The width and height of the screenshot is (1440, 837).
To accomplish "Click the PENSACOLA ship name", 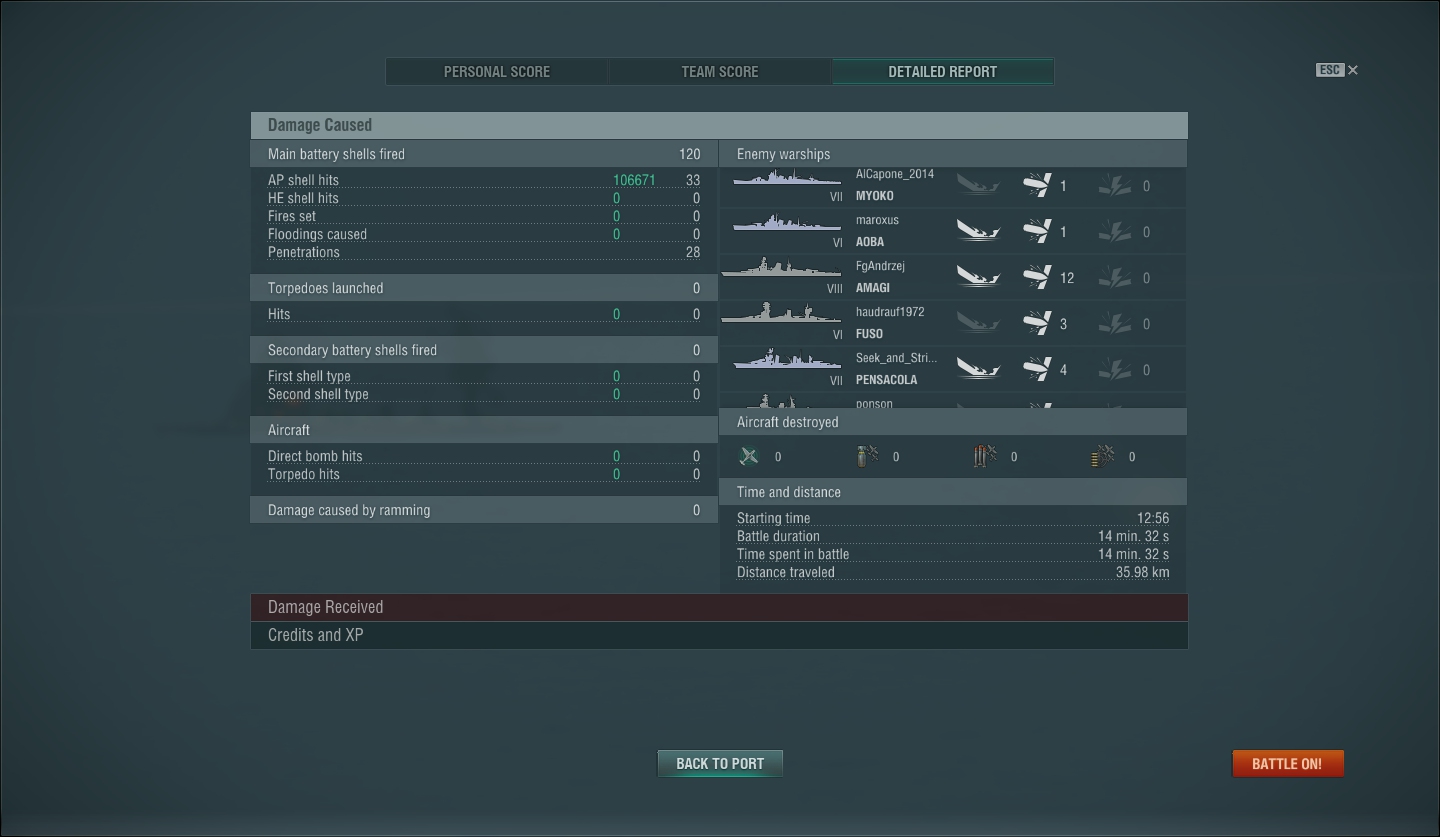I will click(x=886, y=380).
